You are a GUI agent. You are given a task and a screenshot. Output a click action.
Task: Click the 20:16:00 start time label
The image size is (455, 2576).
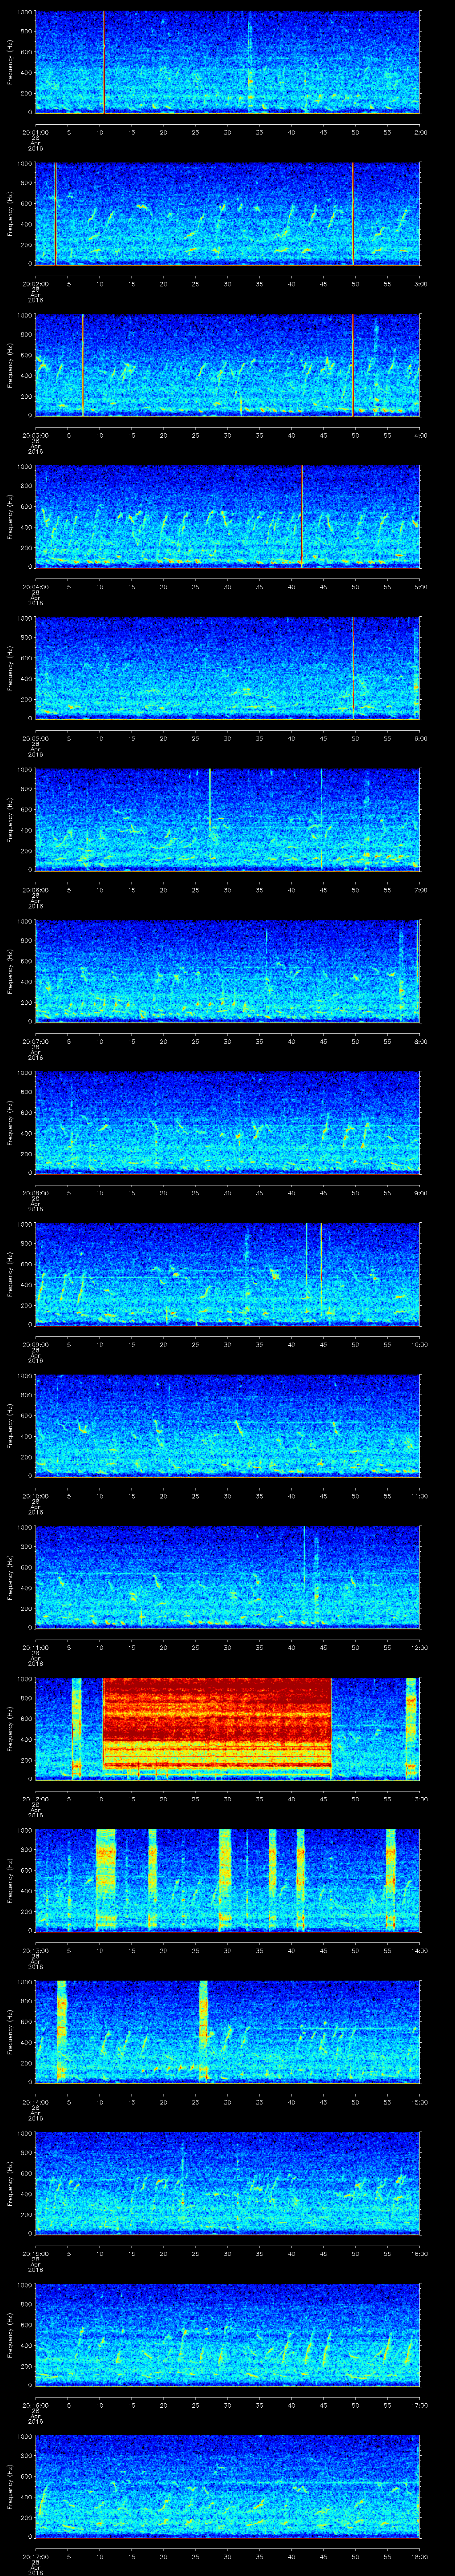(35, 2405)
